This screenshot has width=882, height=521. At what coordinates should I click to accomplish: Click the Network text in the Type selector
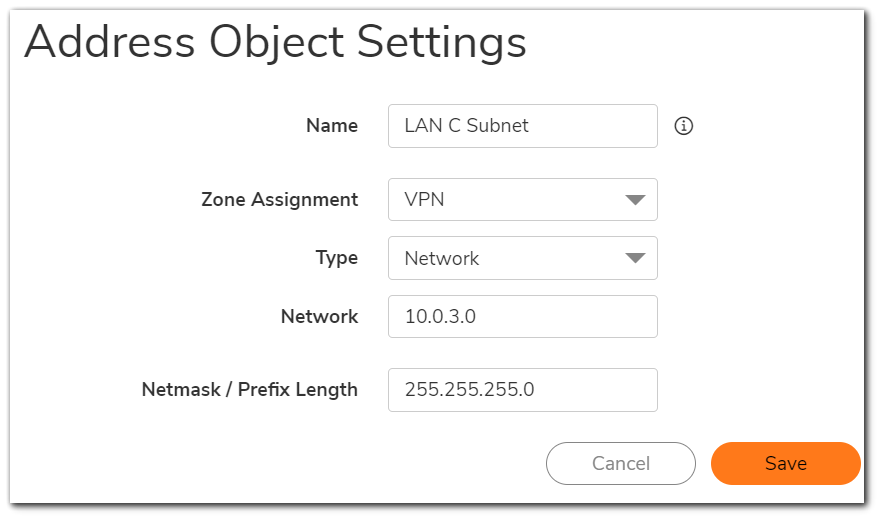pyautogui.click(x=442, y=258)
